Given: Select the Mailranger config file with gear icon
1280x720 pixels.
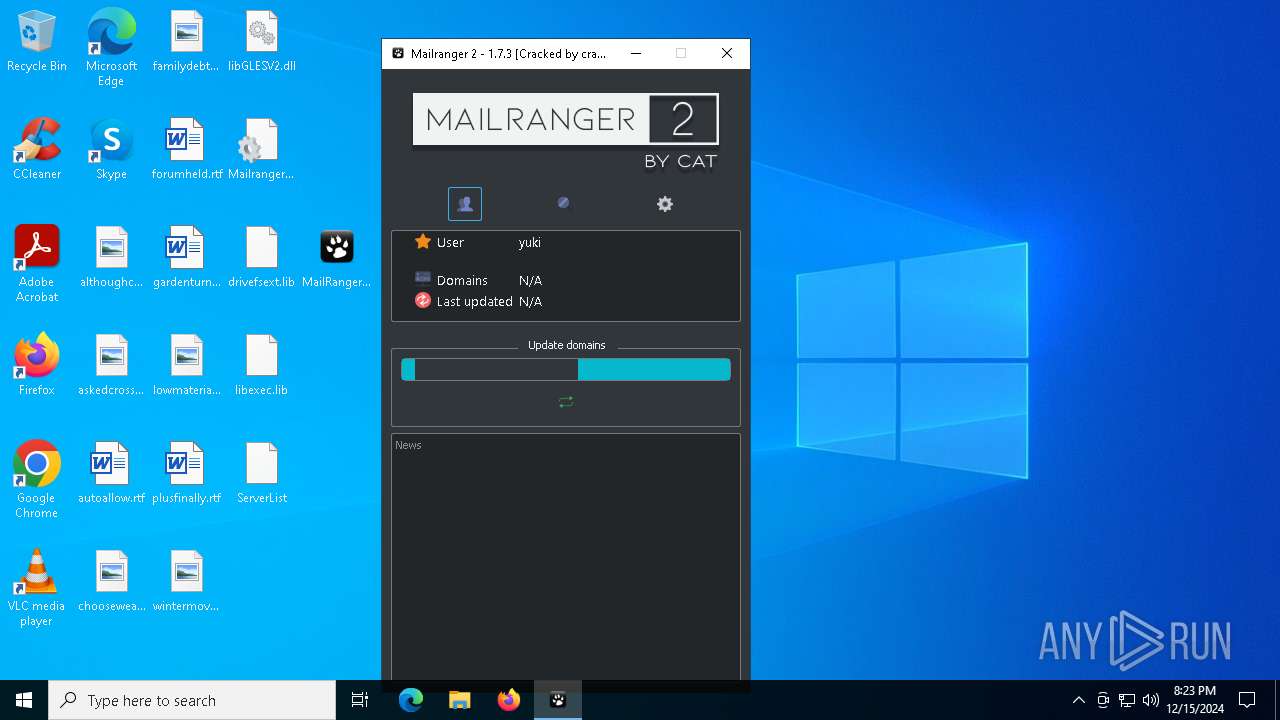Looking at the screenshot, I should [262, 150].
